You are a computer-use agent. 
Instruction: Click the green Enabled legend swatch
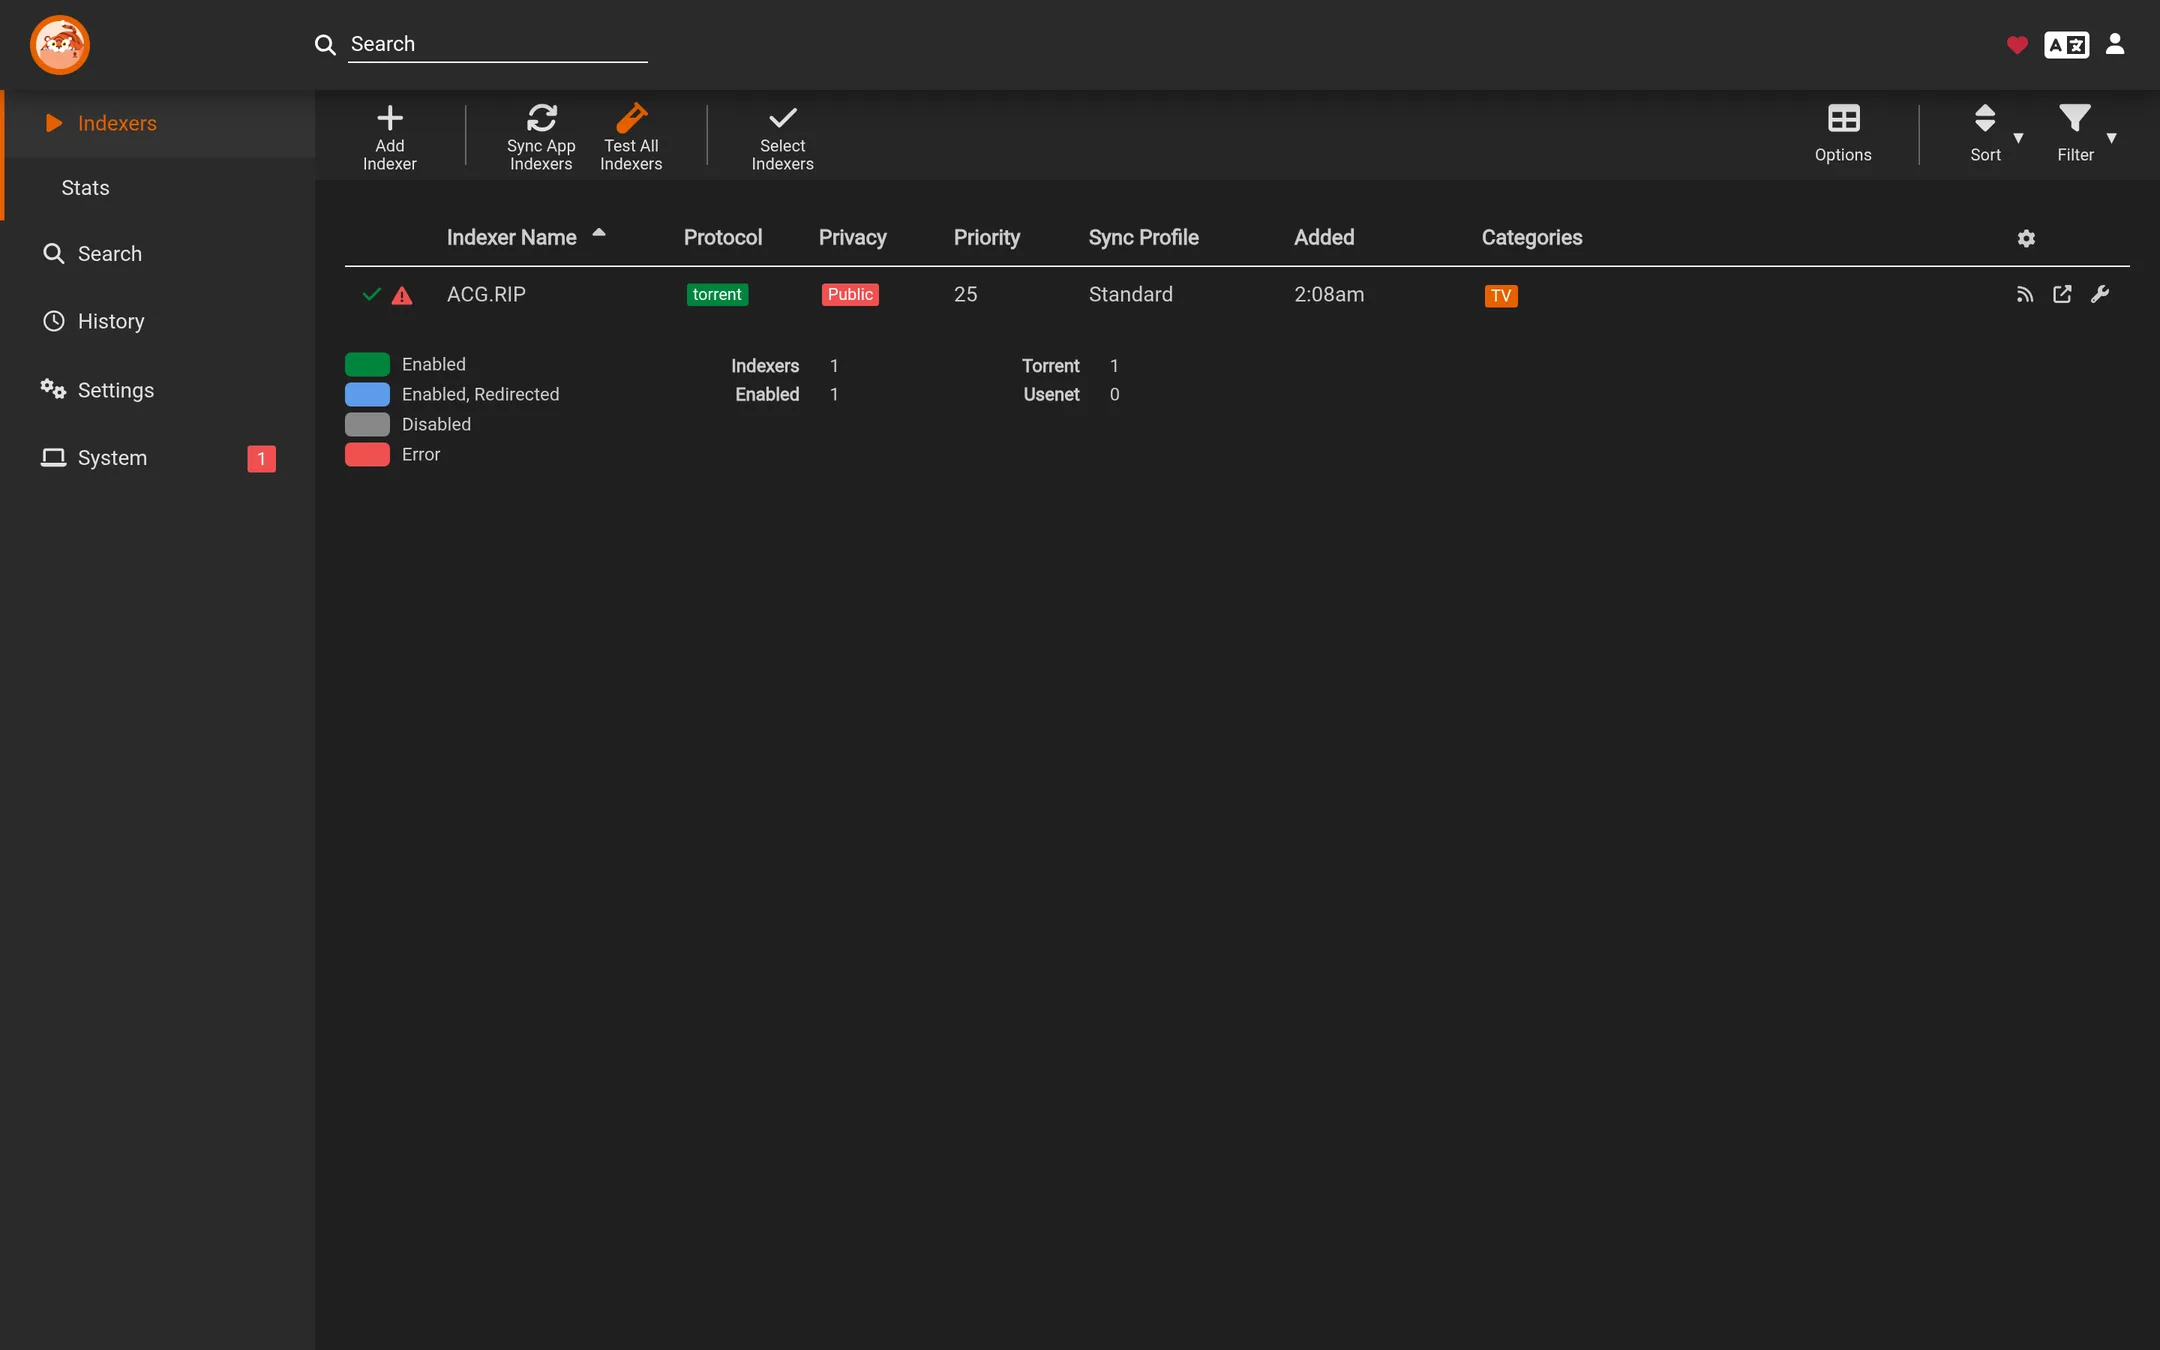click(x=367, y=364)
